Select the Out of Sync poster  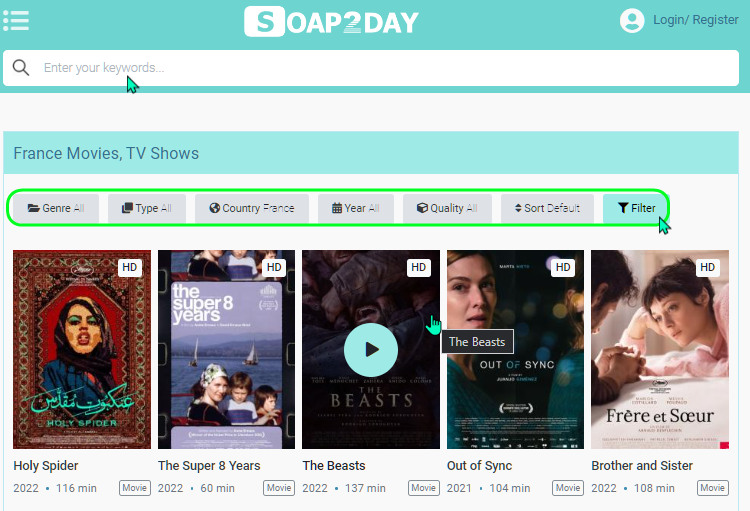tap(515, 349)
